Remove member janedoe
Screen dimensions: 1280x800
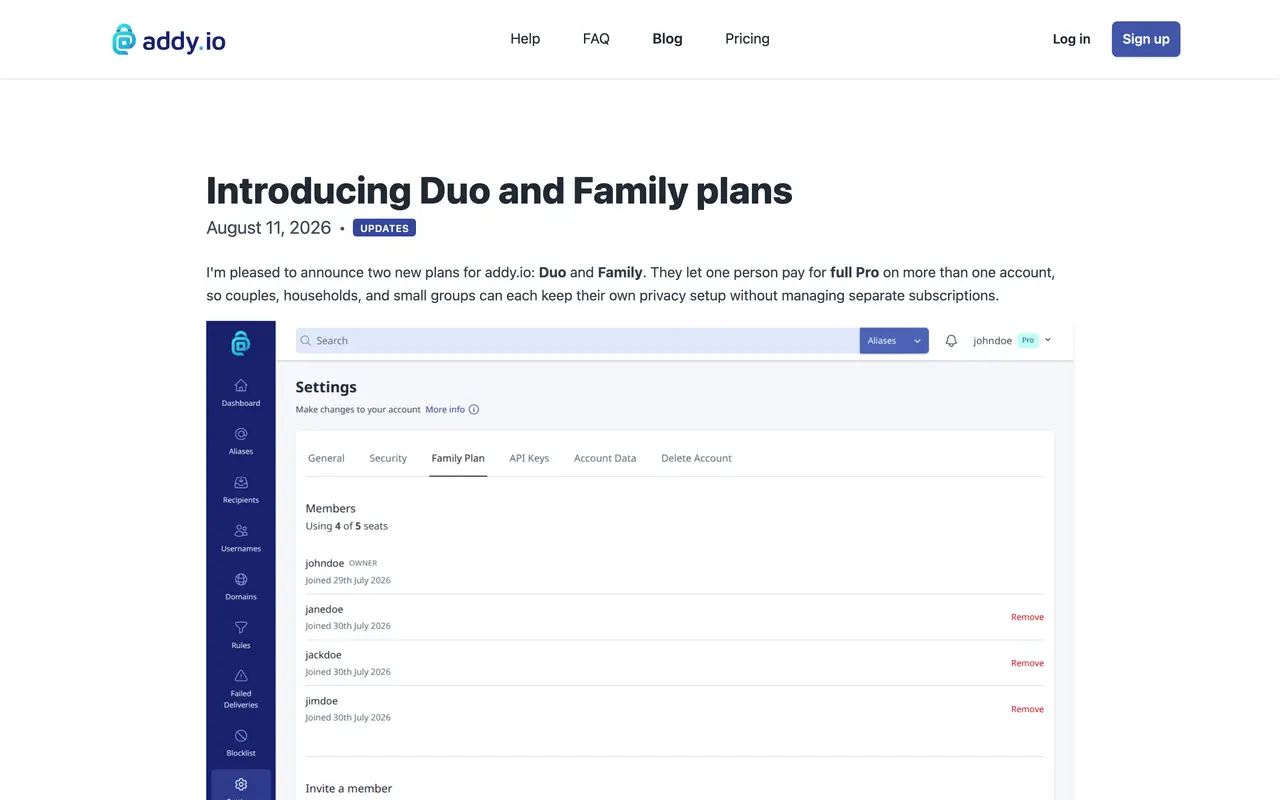point(1027,617)
